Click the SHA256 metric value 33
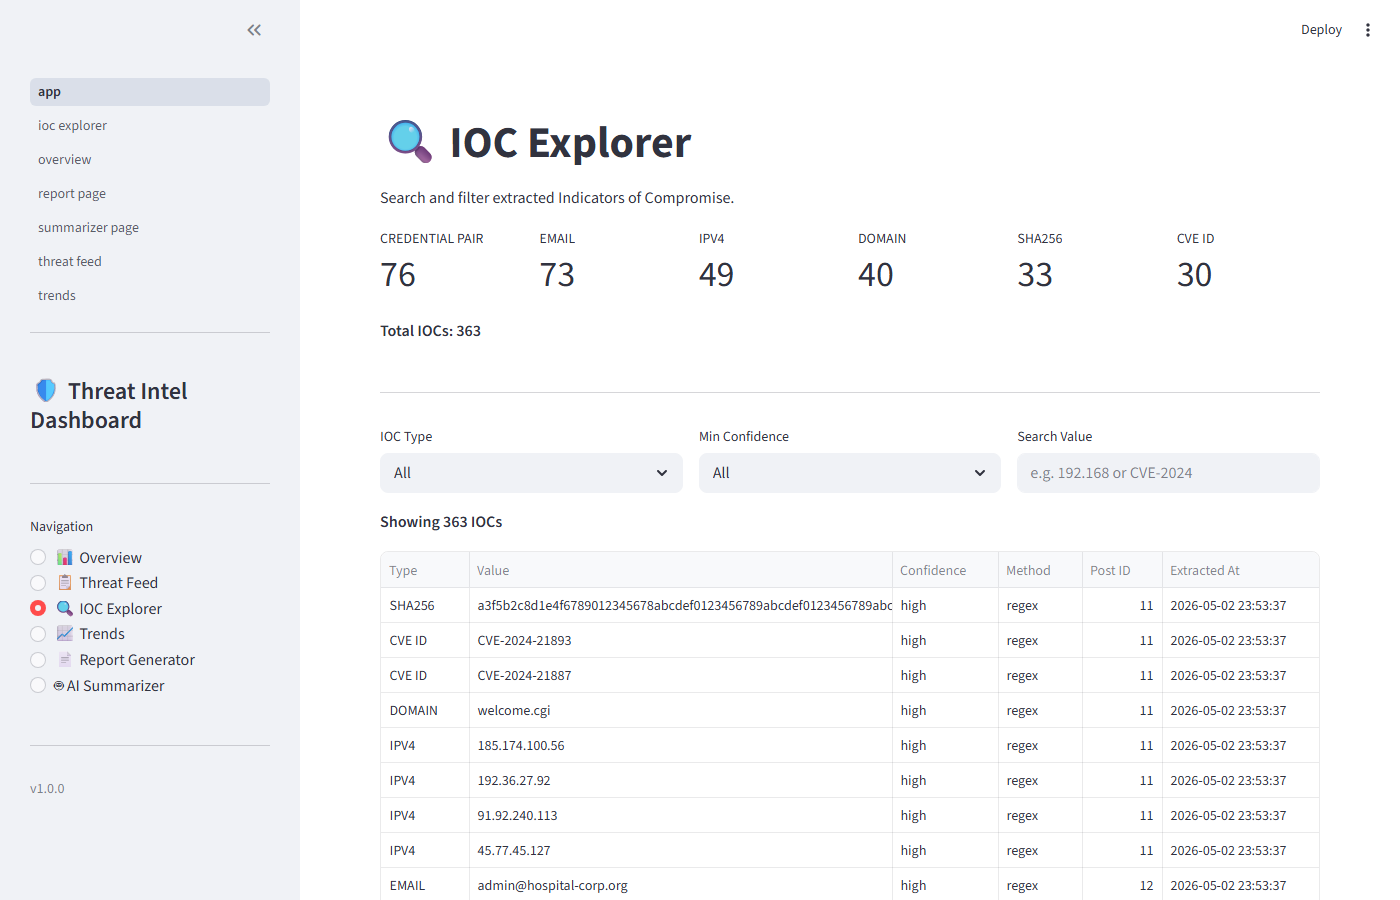1400x900 pixels. pyautogui.click(x=1035, y=274)
